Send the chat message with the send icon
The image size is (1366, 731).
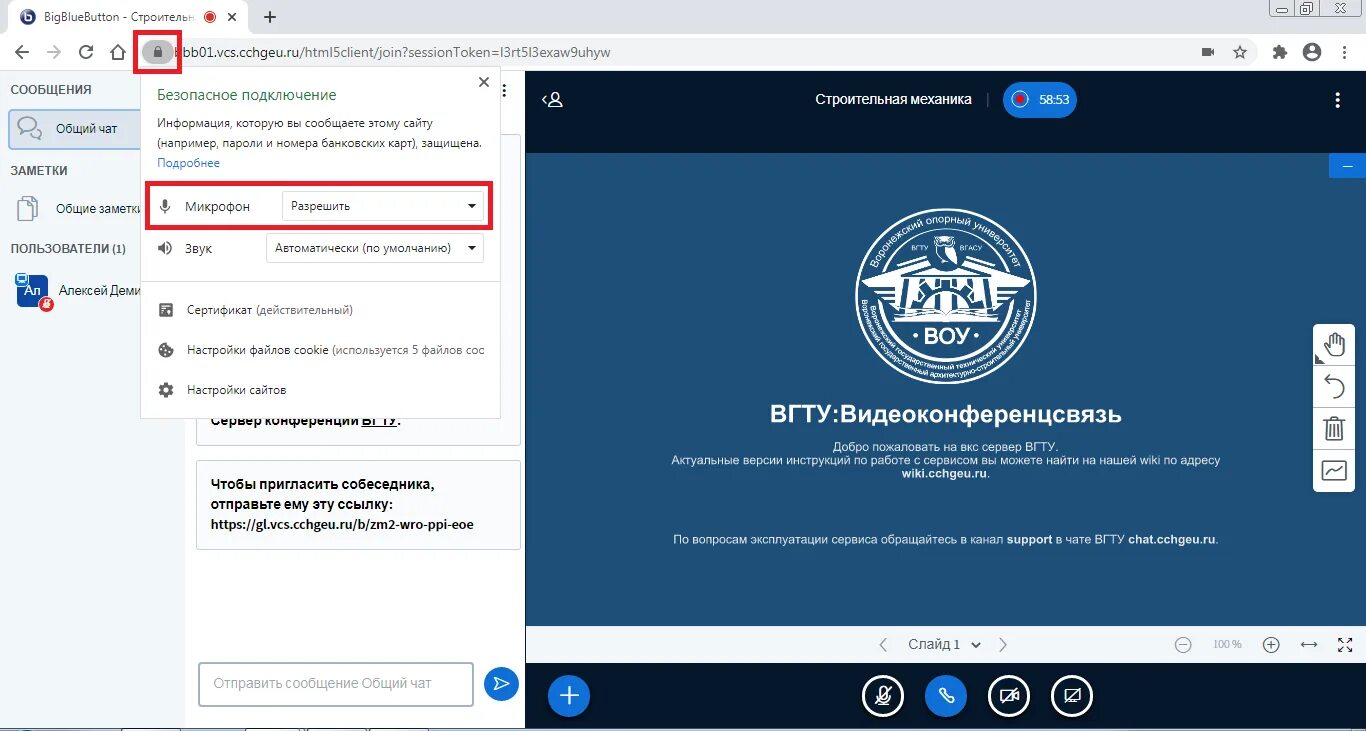[501, 684]
